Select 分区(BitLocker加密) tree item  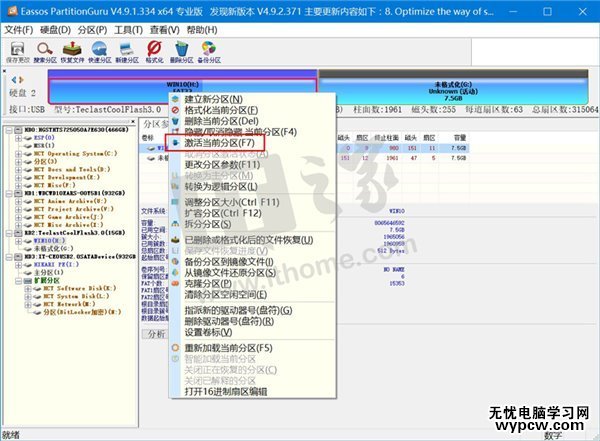(x=82, y=312)
